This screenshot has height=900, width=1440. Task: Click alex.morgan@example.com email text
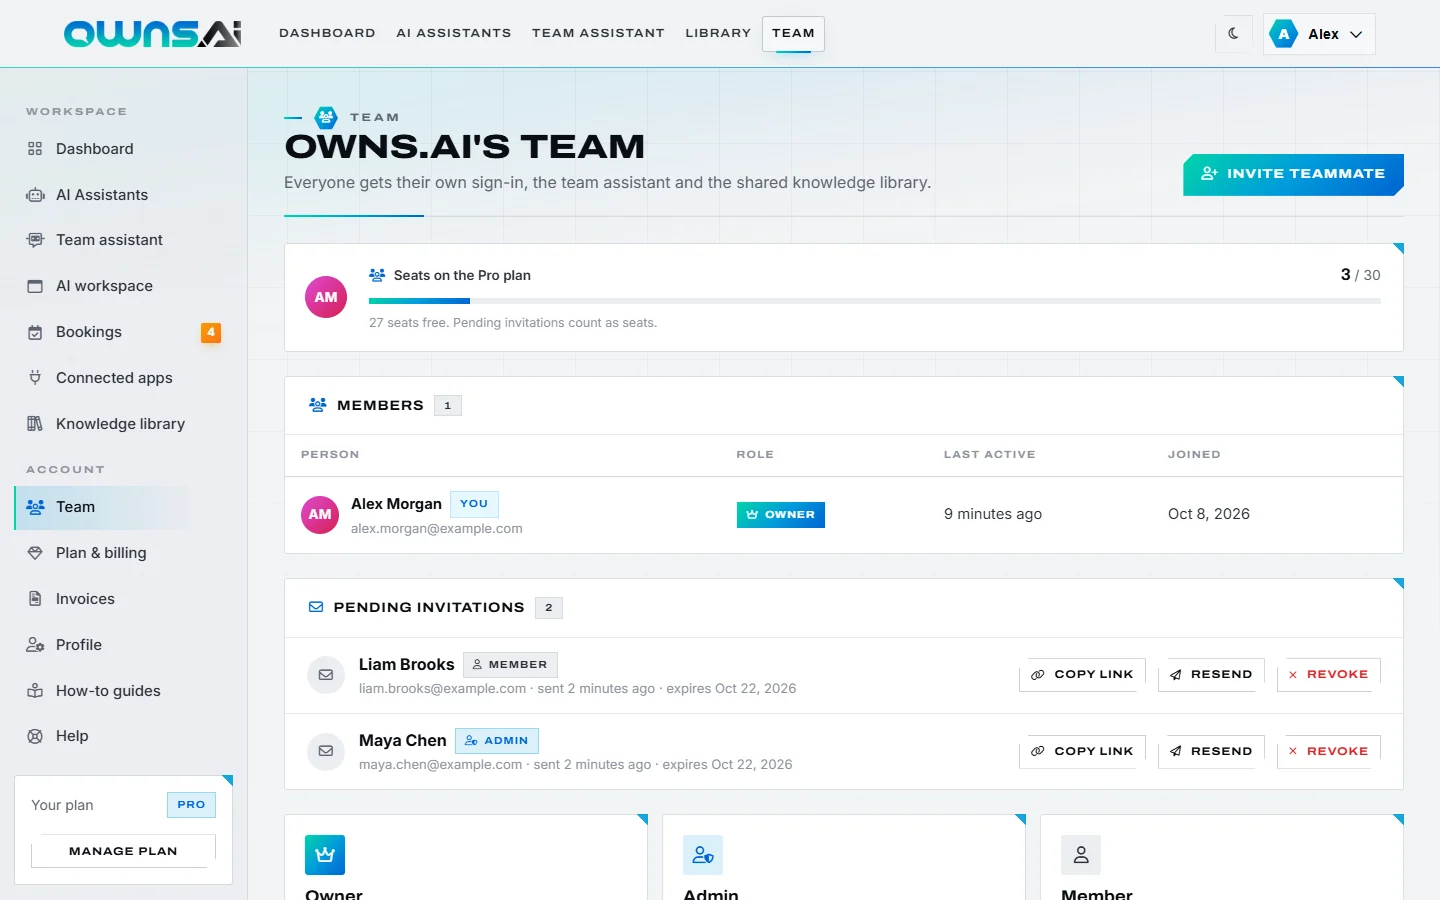point(437,529)
